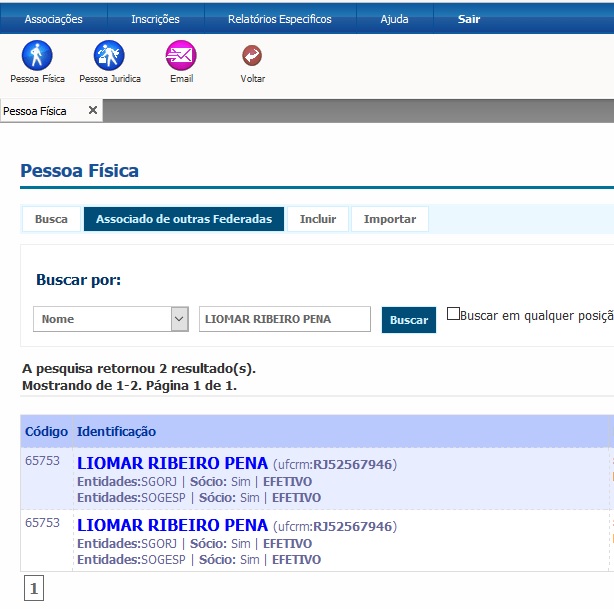Open first LIOMAR RIBEIRO PENA result

172,464
